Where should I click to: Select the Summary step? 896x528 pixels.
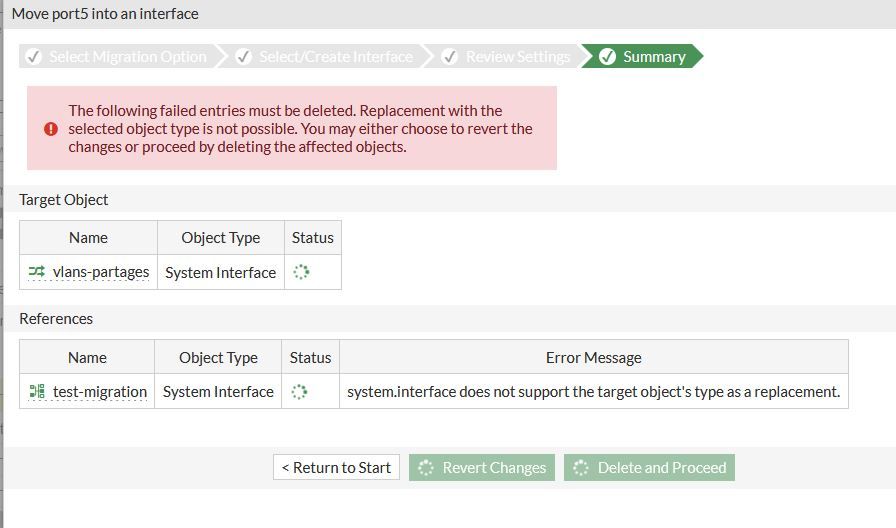[x=653, y=57]
